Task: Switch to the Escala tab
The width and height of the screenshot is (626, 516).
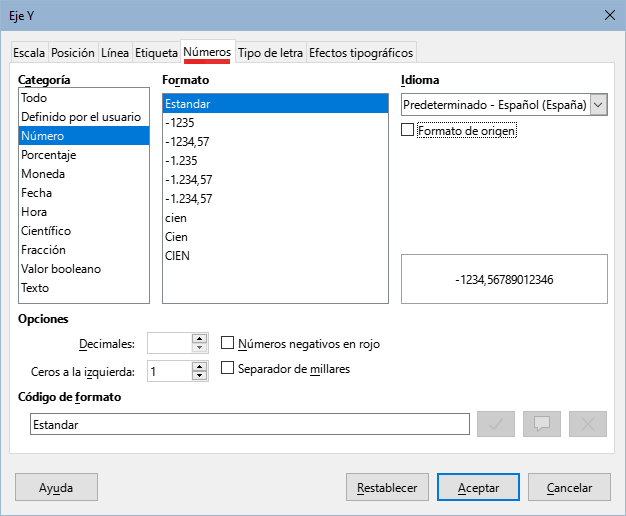Action: pyautogui.click(x=29, y=53)
